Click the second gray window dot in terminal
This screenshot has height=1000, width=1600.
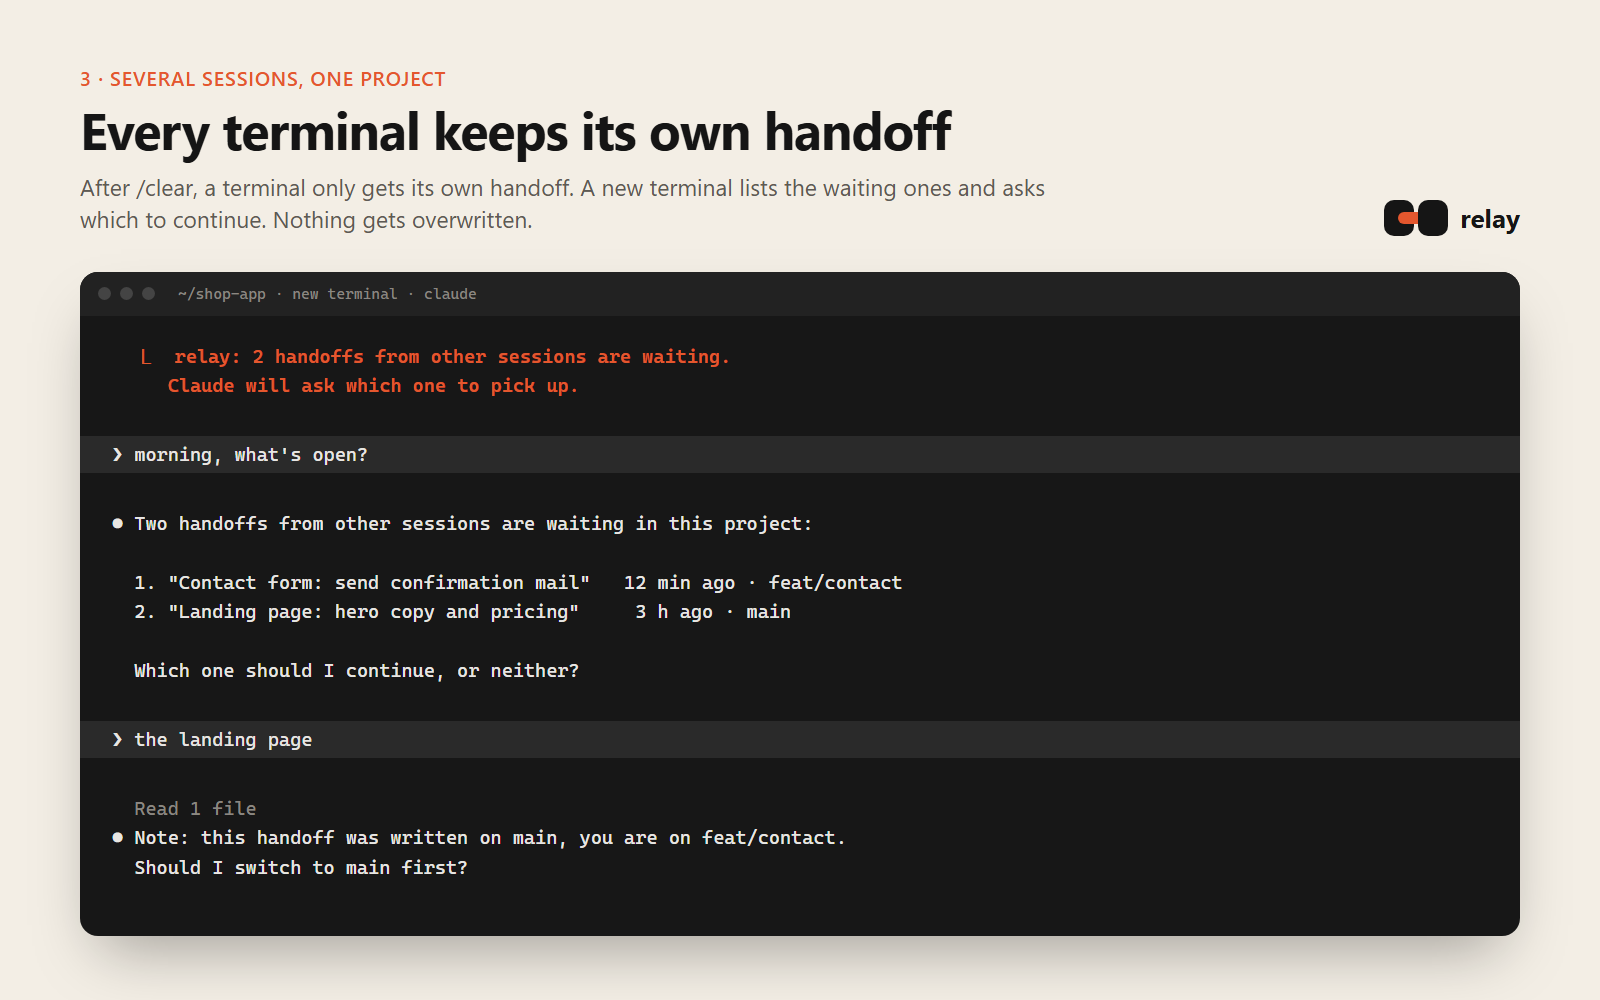point(126,293)
